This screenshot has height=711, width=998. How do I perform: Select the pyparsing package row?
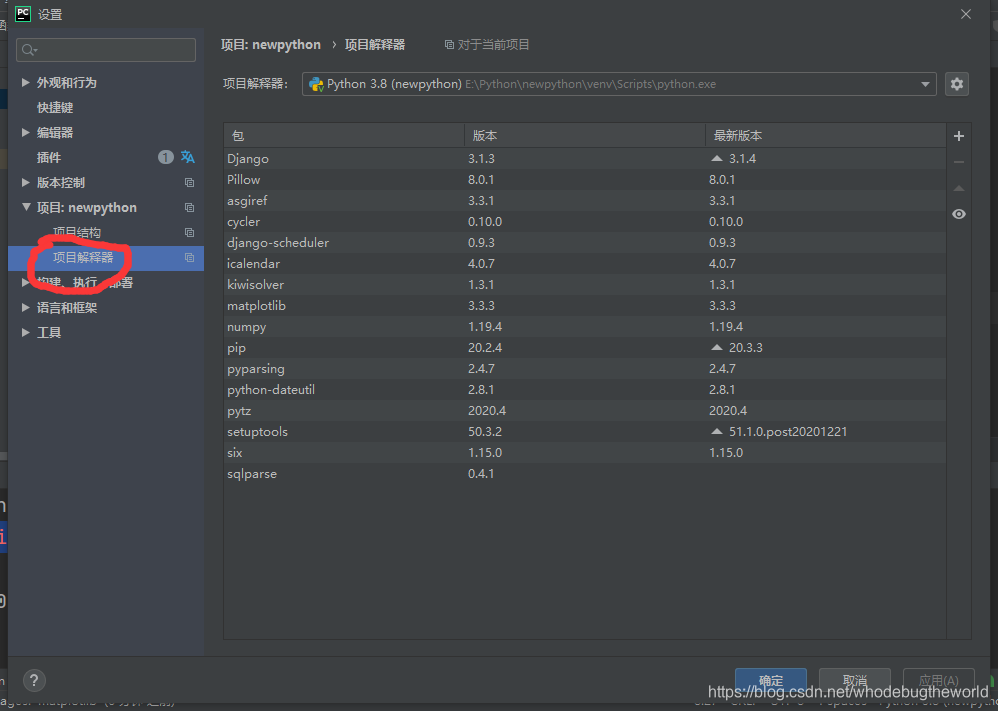pos(584,369)
